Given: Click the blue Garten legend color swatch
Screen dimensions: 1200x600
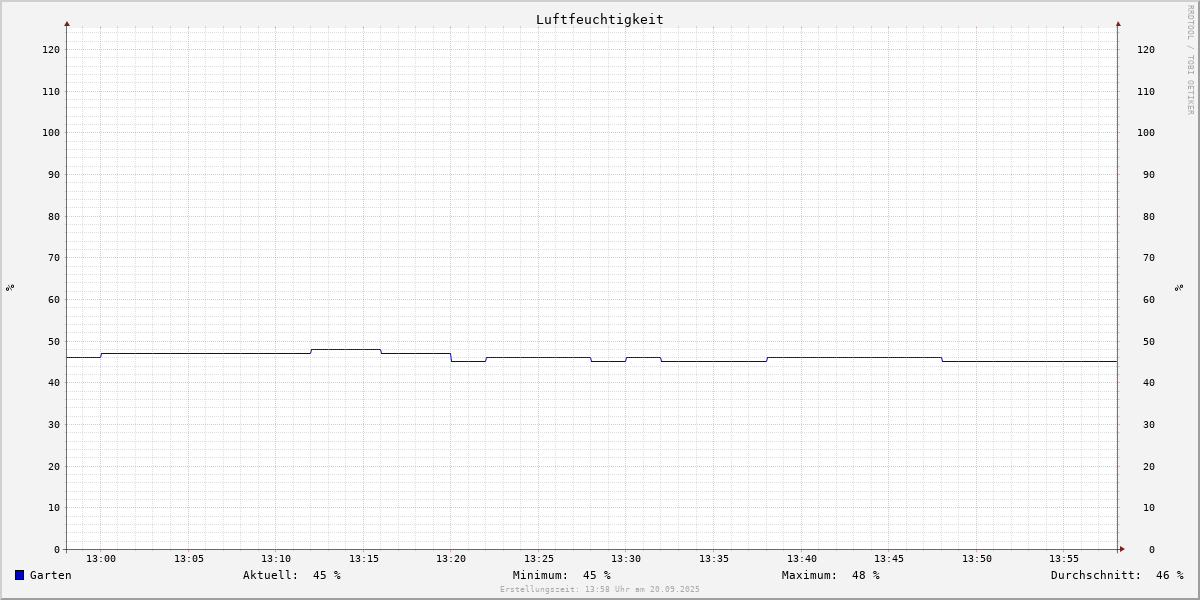Looking at the screenshot, I should tap(19, 575).
